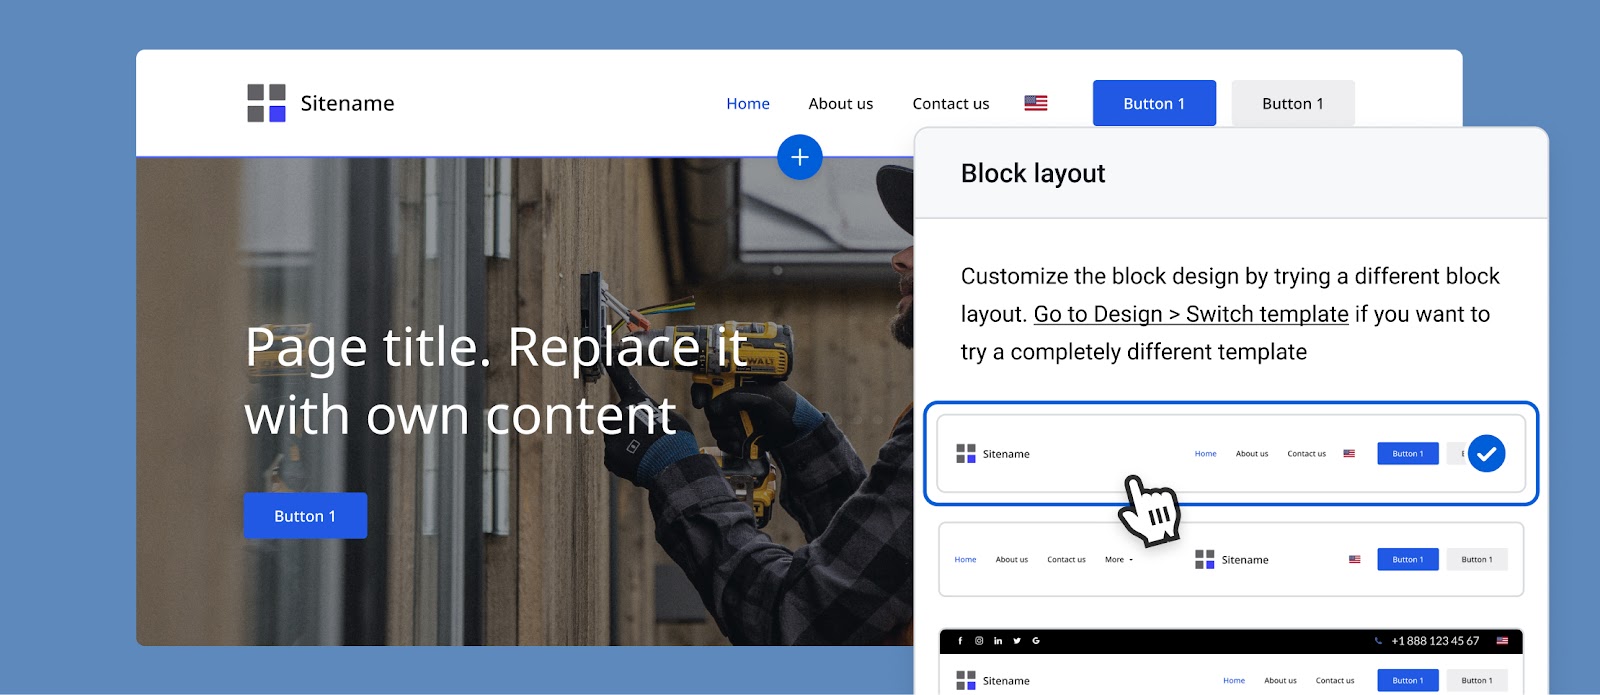Click Button 1 under the page title
This screenshot has height=695, width=1600.
(x=305, y=516)
